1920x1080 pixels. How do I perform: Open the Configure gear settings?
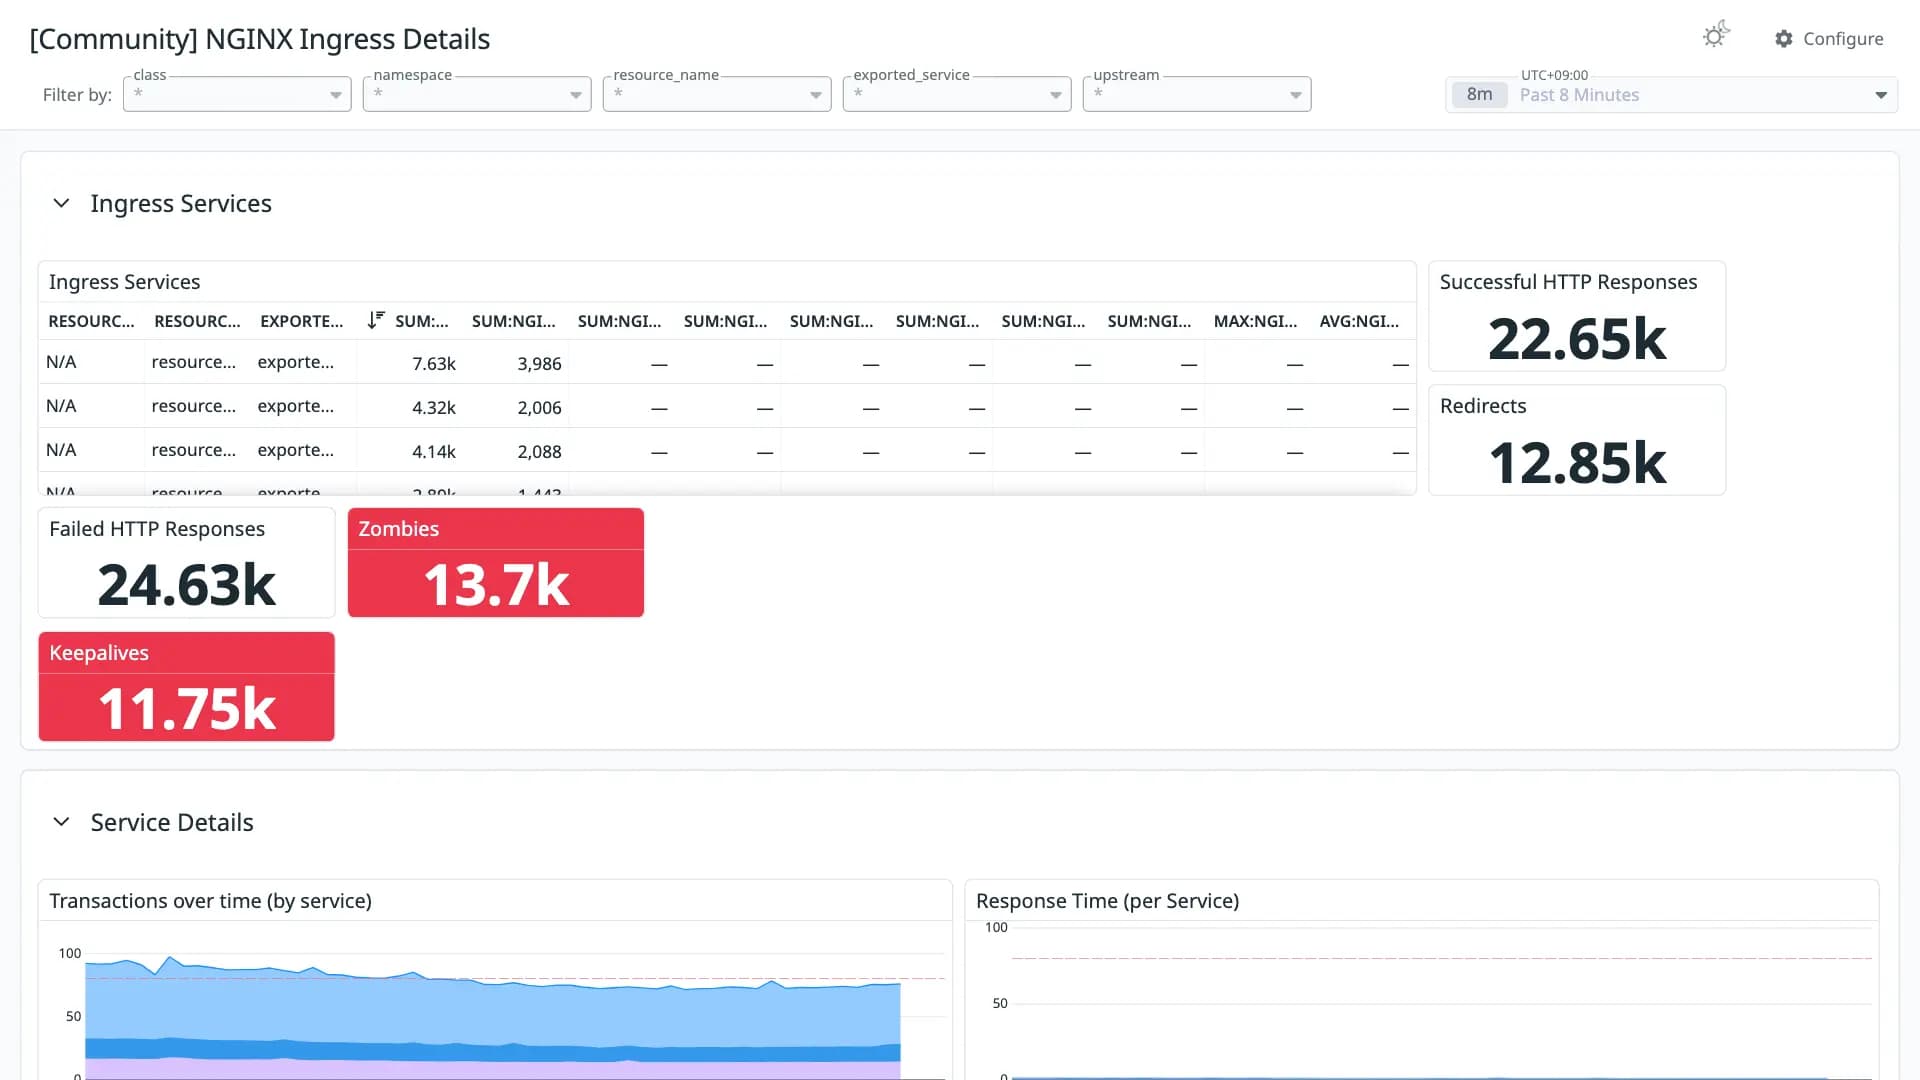point(1784,39)
